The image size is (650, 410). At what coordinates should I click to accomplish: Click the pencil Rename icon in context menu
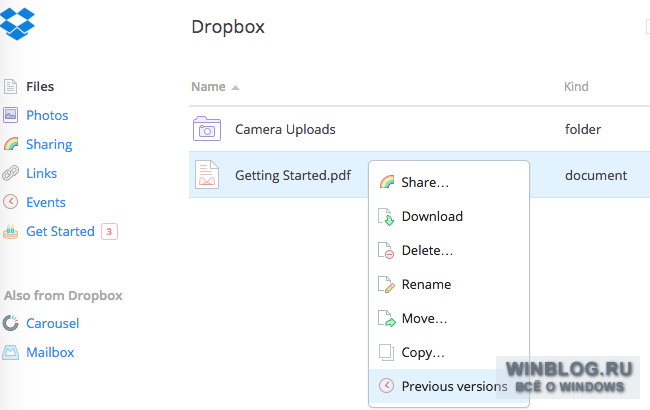click(x=386, y=284)
